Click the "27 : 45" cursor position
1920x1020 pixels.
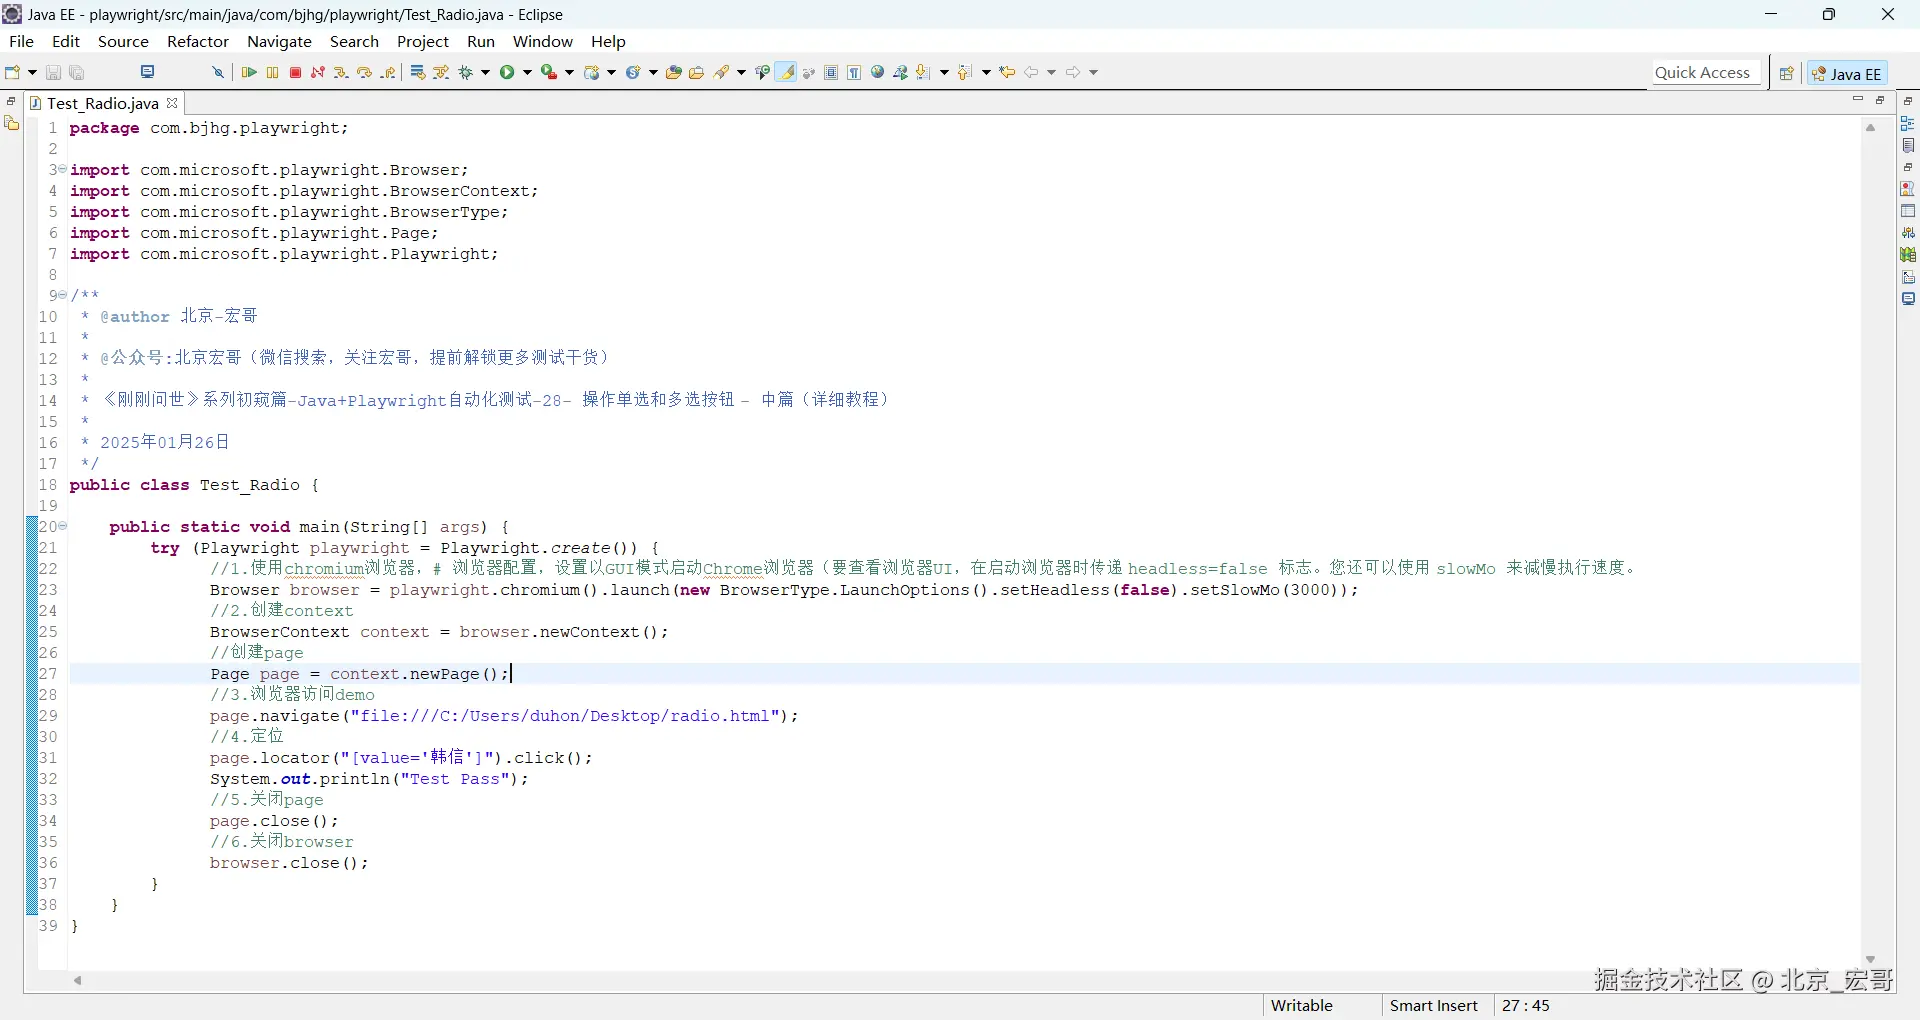click(x=1526, y=1006)
